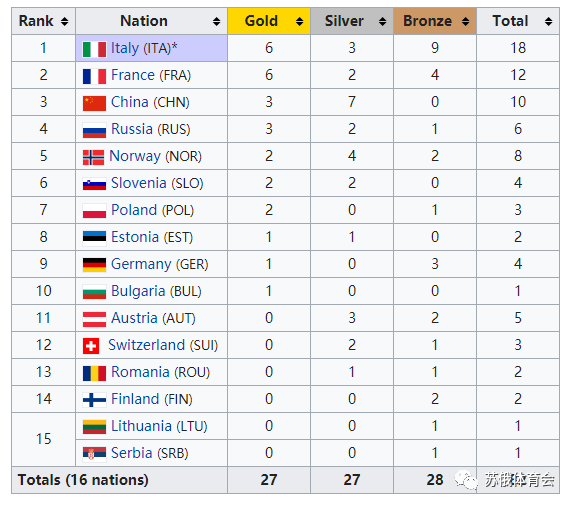Open the Lithuania country link

[x=141, y=426]
